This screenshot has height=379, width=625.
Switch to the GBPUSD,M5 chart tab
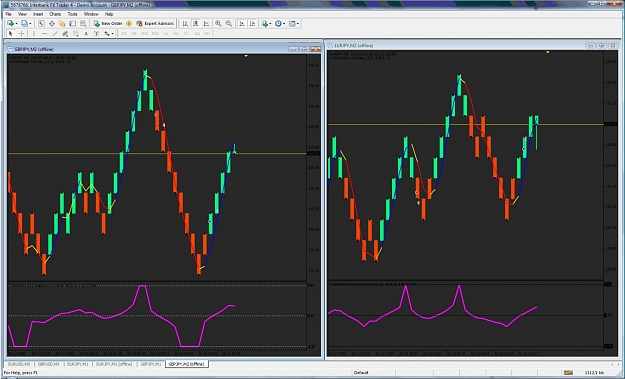49,364
